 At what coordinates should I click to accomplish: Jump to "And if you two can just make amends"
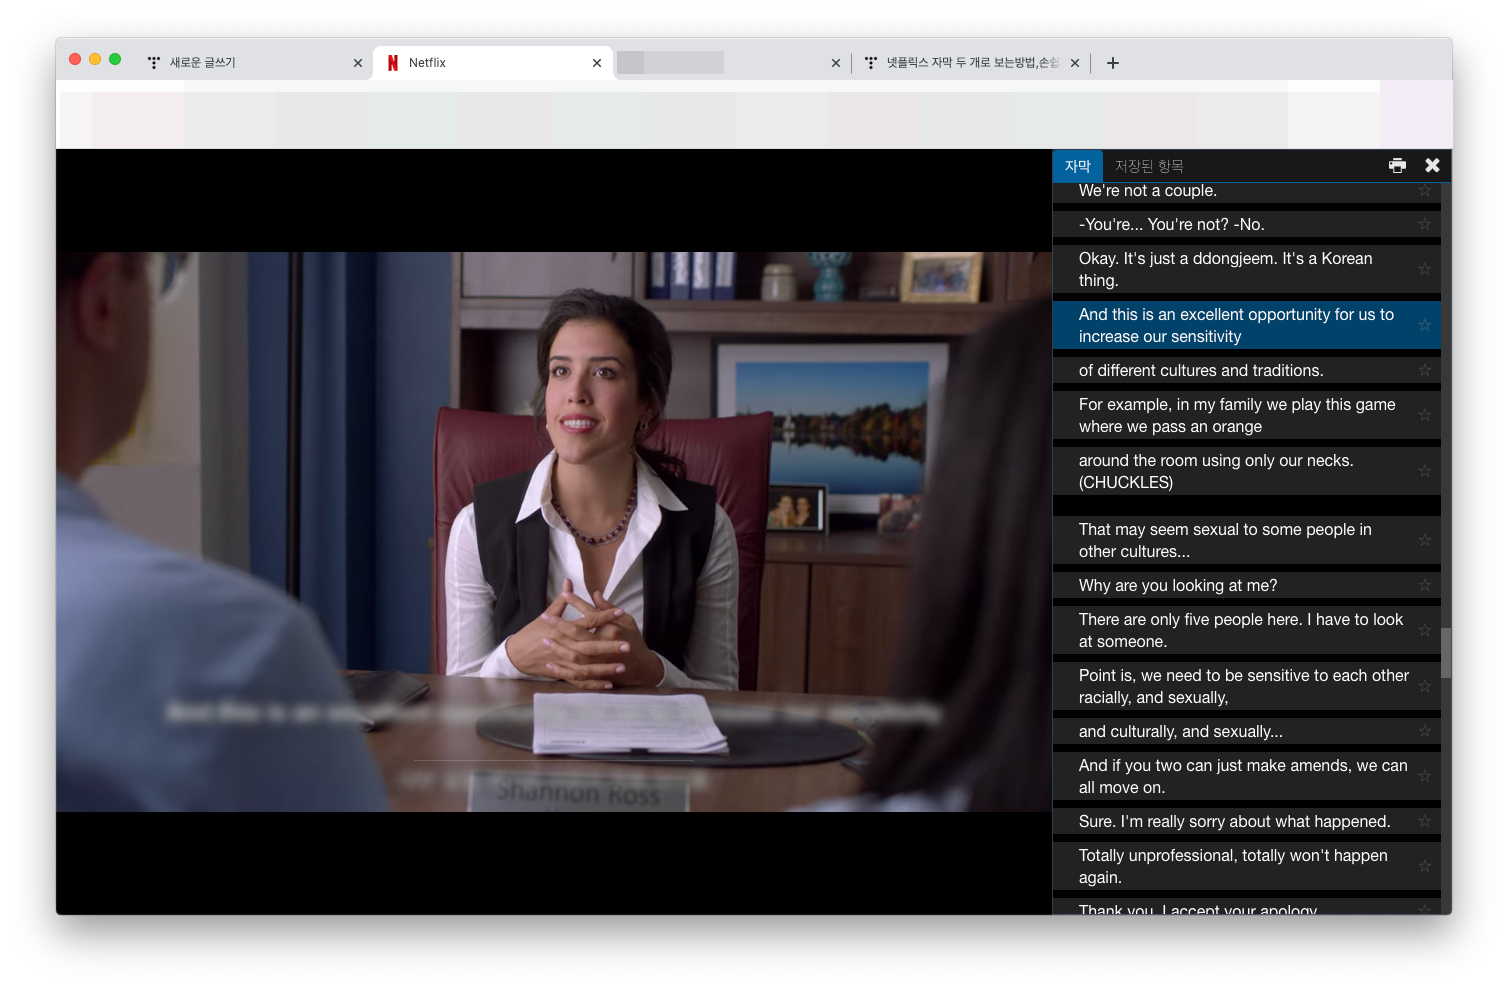1246,776
